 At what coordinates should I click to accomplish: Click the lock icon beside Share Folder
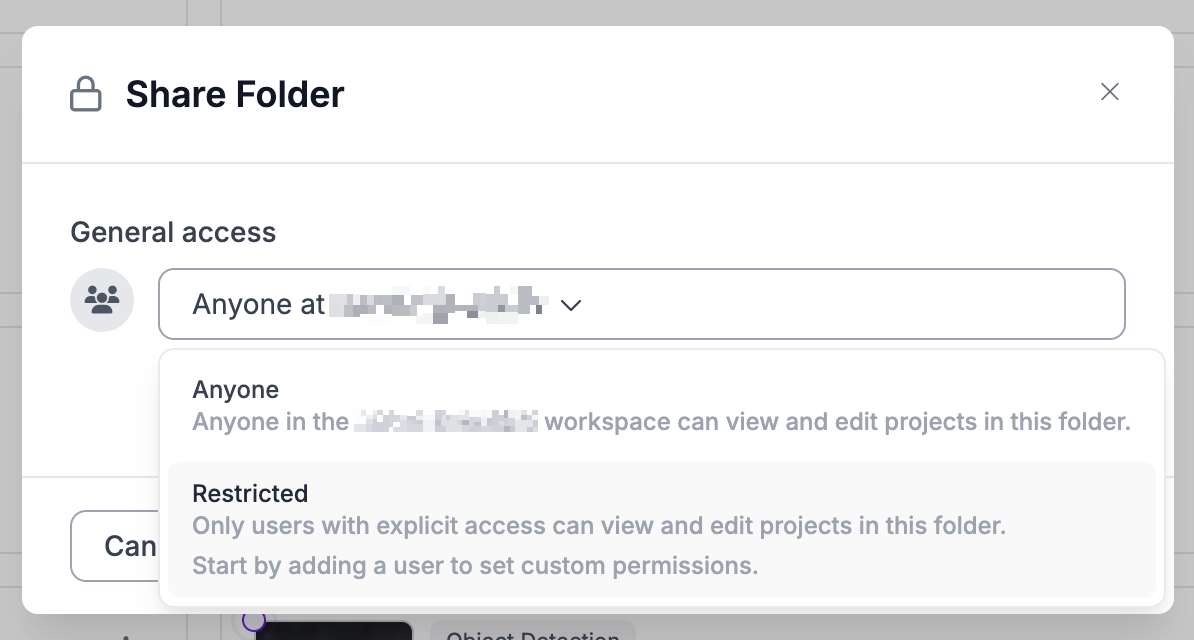pos(86,95)
